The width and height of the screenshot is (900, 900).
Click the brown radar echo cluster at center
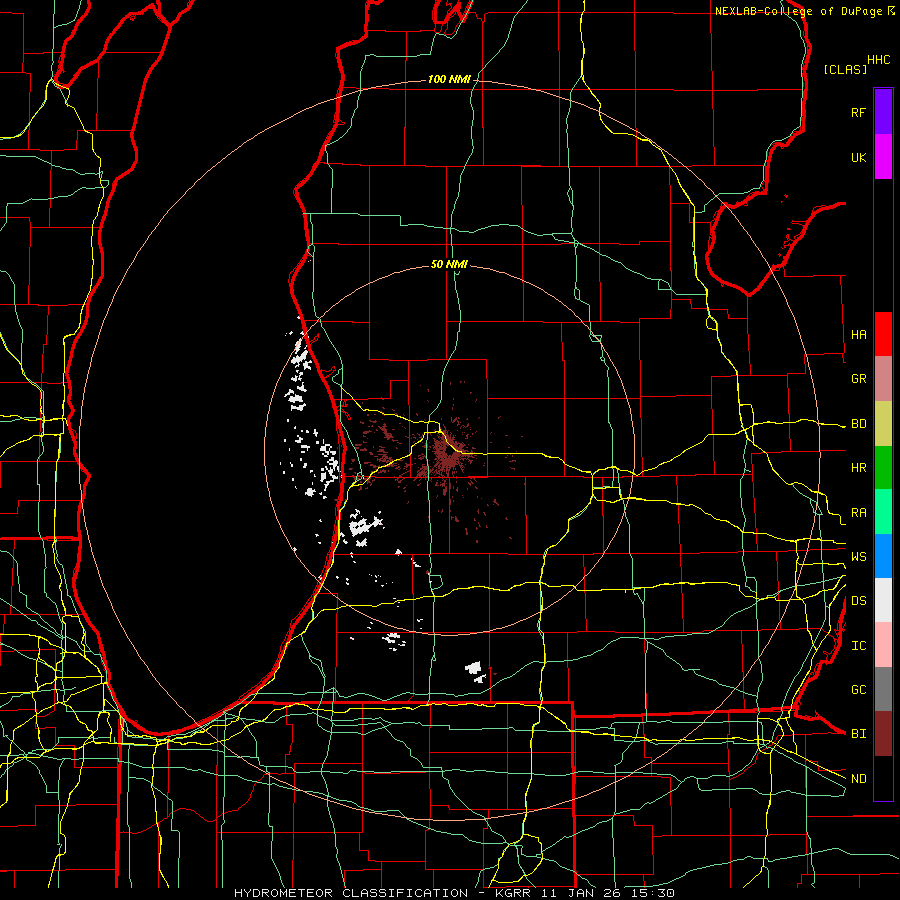(x=446, y=453)
